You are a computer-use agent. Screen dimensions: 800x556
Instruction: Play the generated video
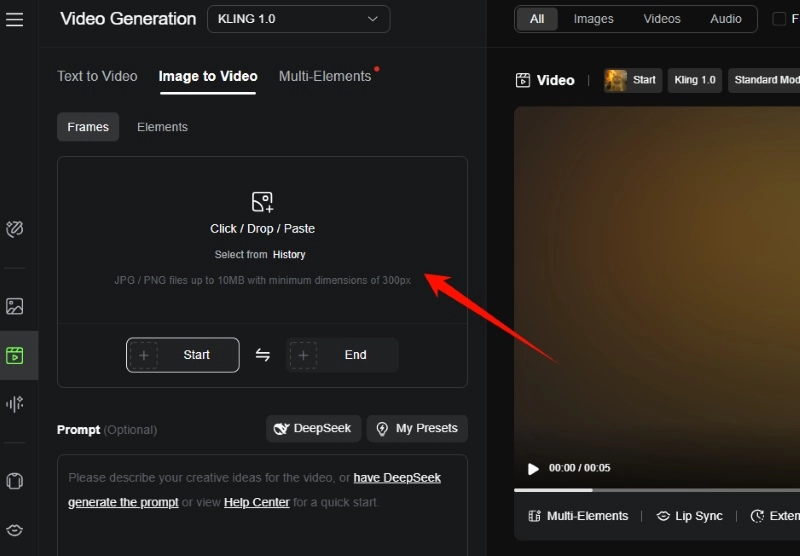[x=533, y=469]
